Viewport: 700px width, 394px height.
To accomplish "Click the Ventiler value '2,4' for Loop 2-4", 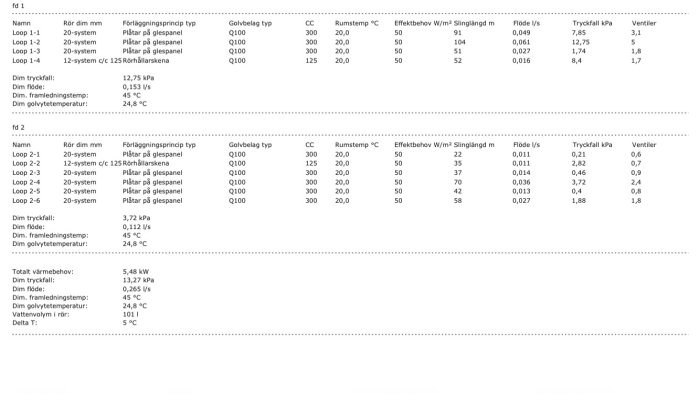I will coord(636,182).
